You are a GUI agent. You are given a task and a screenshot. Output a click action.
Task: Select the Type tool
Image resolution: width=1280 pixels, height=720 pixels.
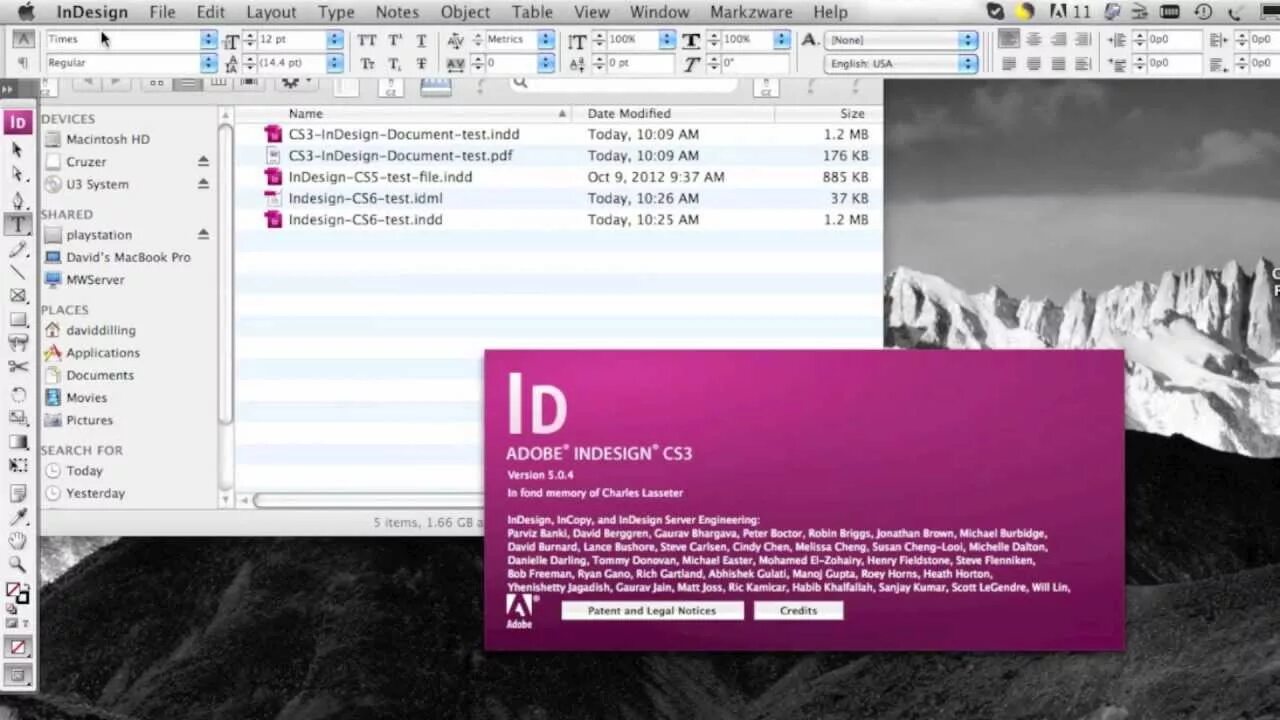tap(17, 224)
